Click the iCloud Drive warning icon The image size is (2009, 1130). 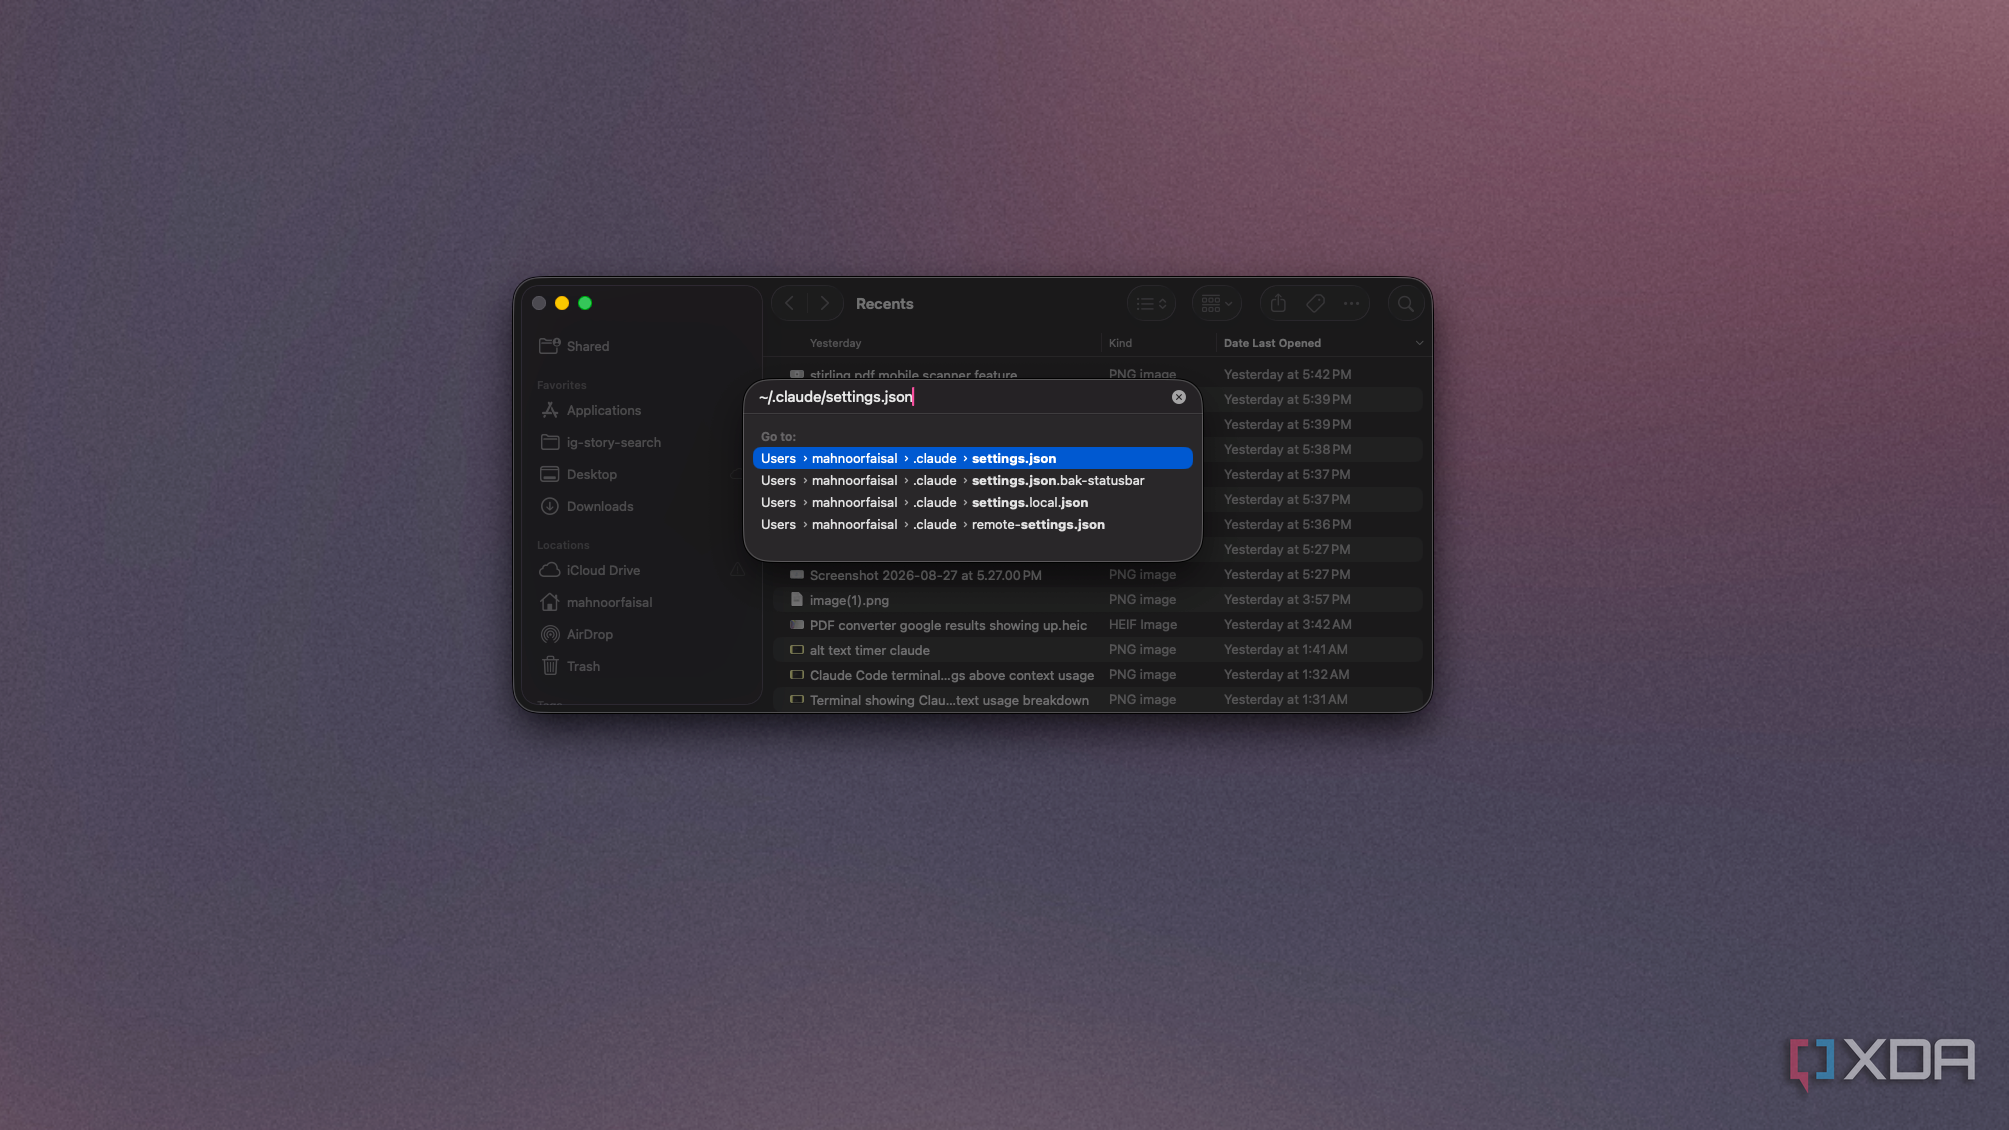tap(737, 570)
